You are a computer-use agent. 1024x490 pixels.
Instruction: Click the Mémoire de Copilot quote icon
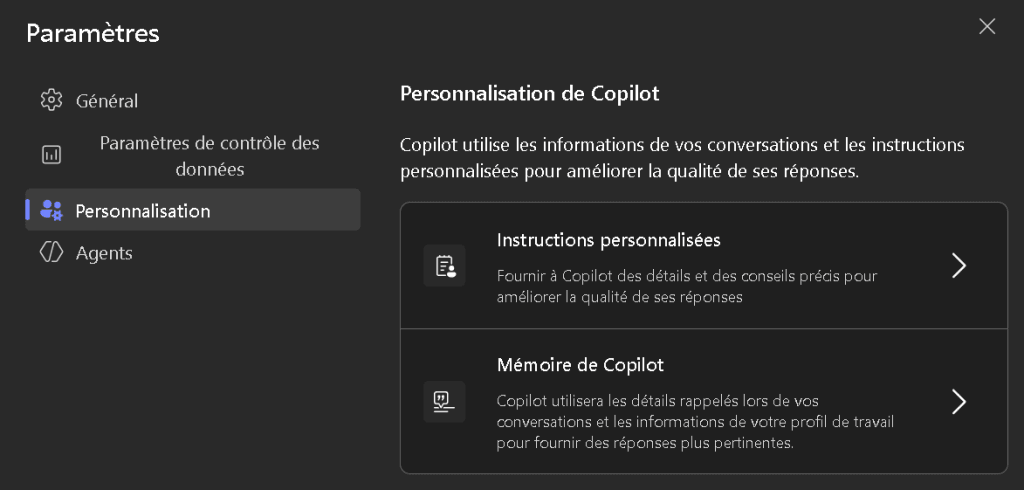[444, 401]
